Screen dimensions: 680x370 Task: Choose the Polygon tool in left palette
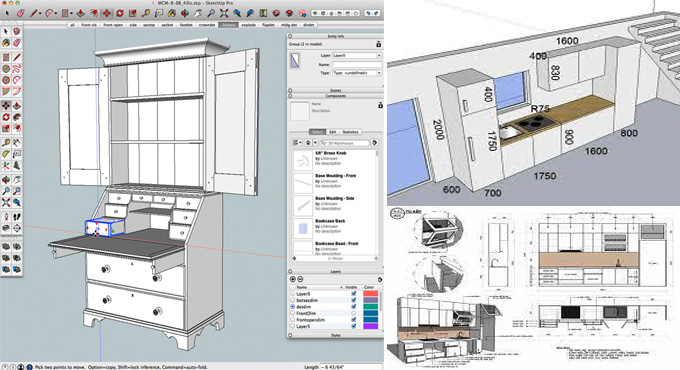click(6, 80)
